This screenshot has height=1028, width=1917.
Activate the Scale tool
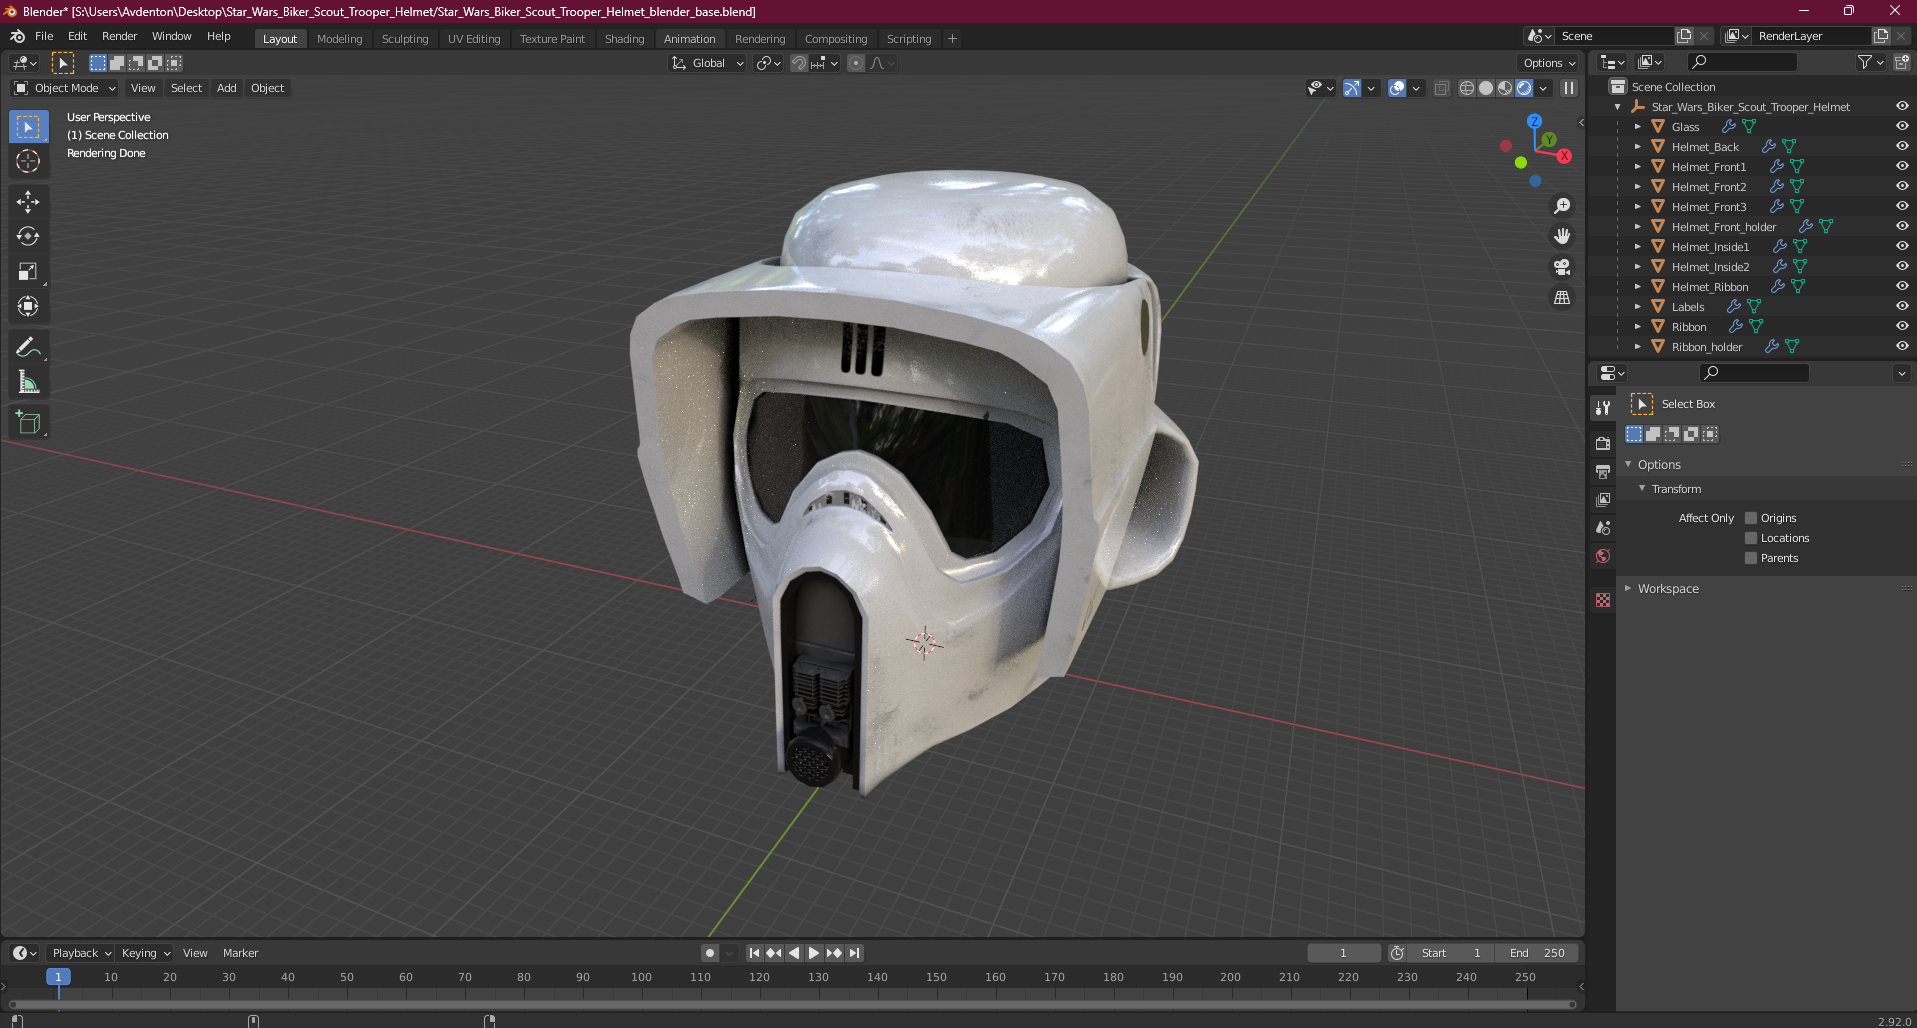point(28,272)
